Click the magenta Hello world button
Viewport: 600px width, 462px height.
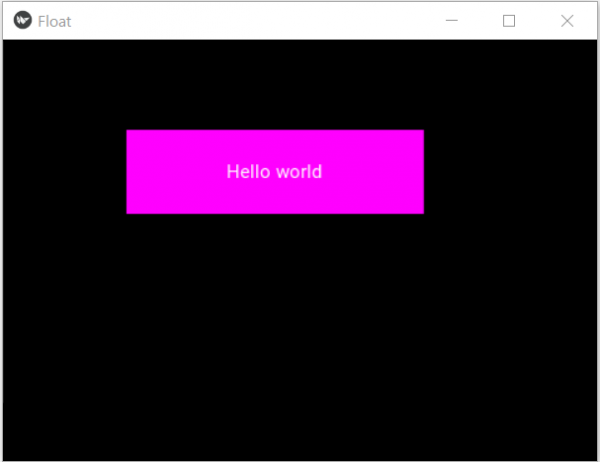[275, 172]
